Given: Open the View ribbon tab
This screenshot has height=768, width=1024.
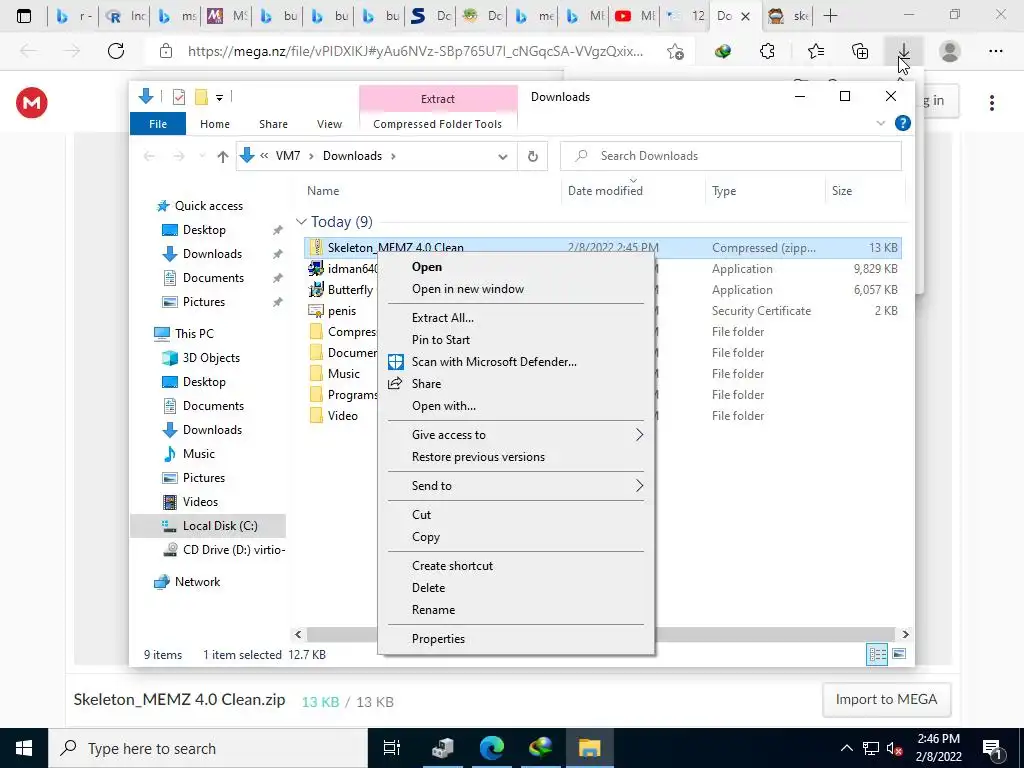Looking at the screenshot, I should click(x=329, y=123).
